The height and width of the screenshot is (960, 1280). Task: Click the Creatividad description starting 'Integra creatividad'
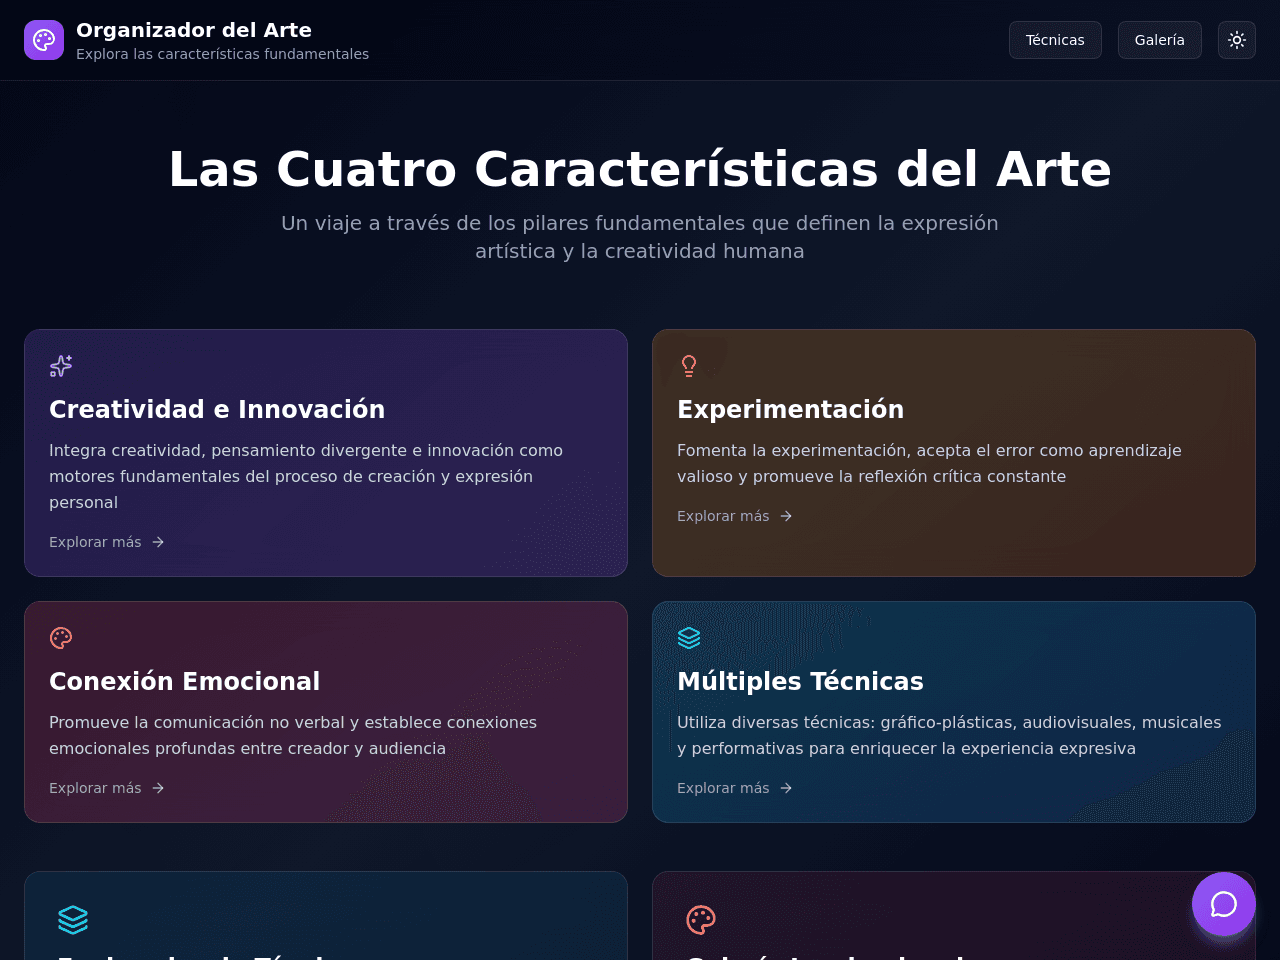click(x=306, y=477)
